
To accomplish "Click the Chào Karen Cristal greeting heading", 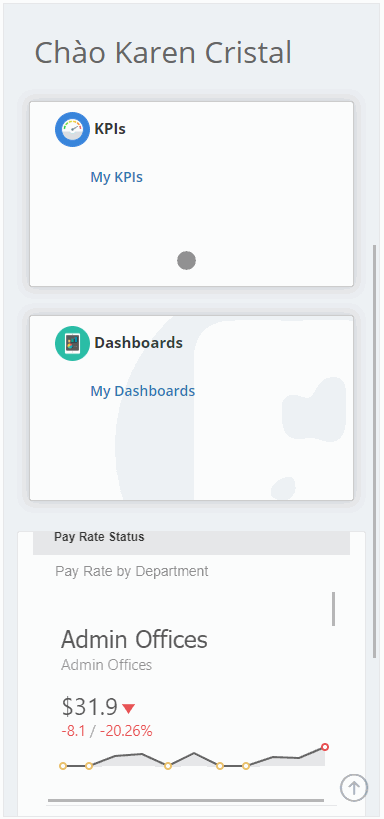I will 163,53.
